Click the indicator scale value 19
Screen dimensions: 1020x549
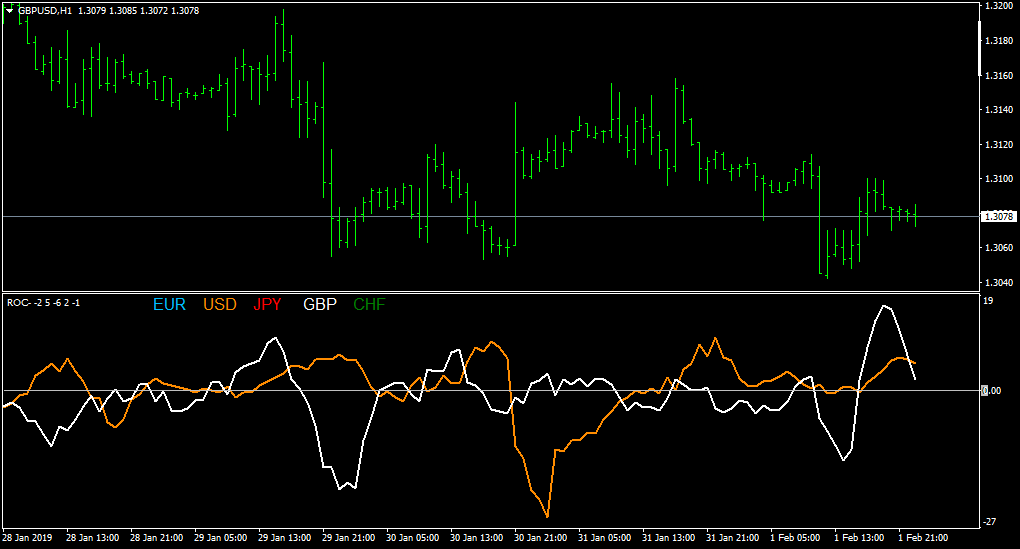[x=988, y=301]
